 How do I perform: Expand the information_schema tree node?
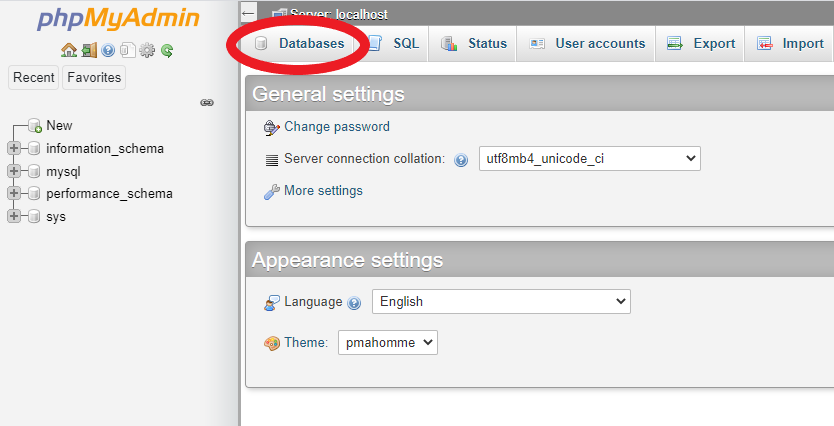(14, 148)
